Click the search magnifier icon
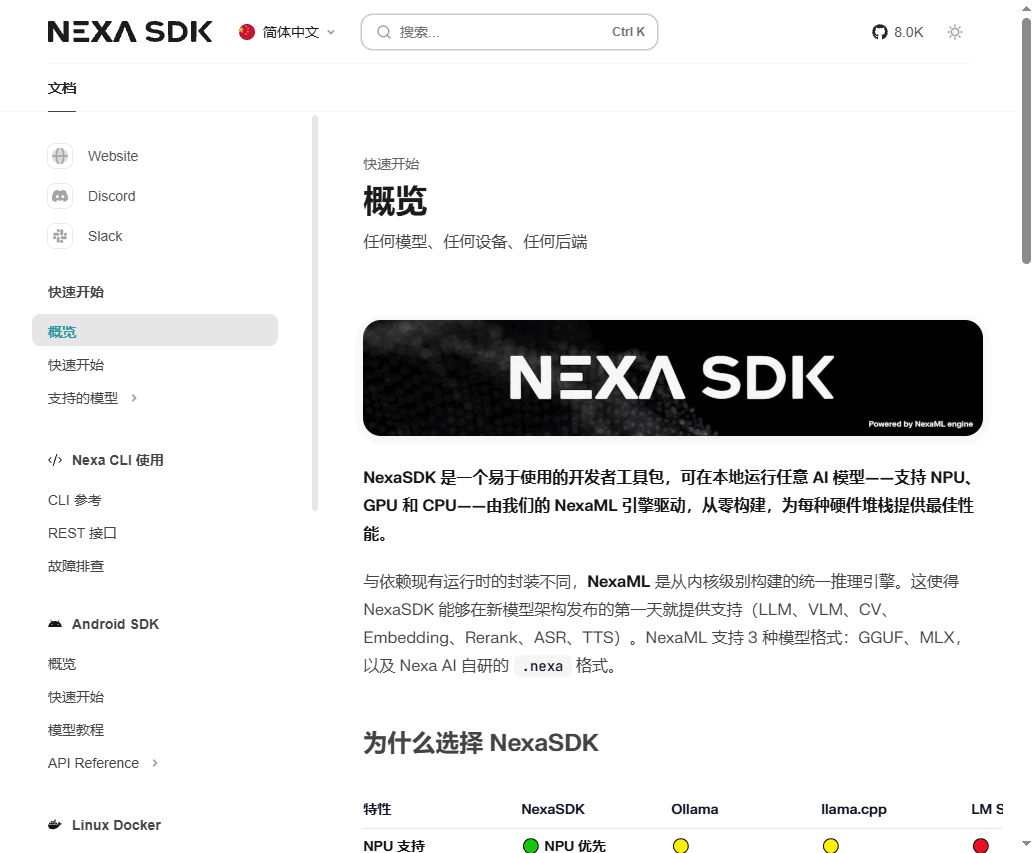This screenshot has height=853, width=1034. (384, 32)
